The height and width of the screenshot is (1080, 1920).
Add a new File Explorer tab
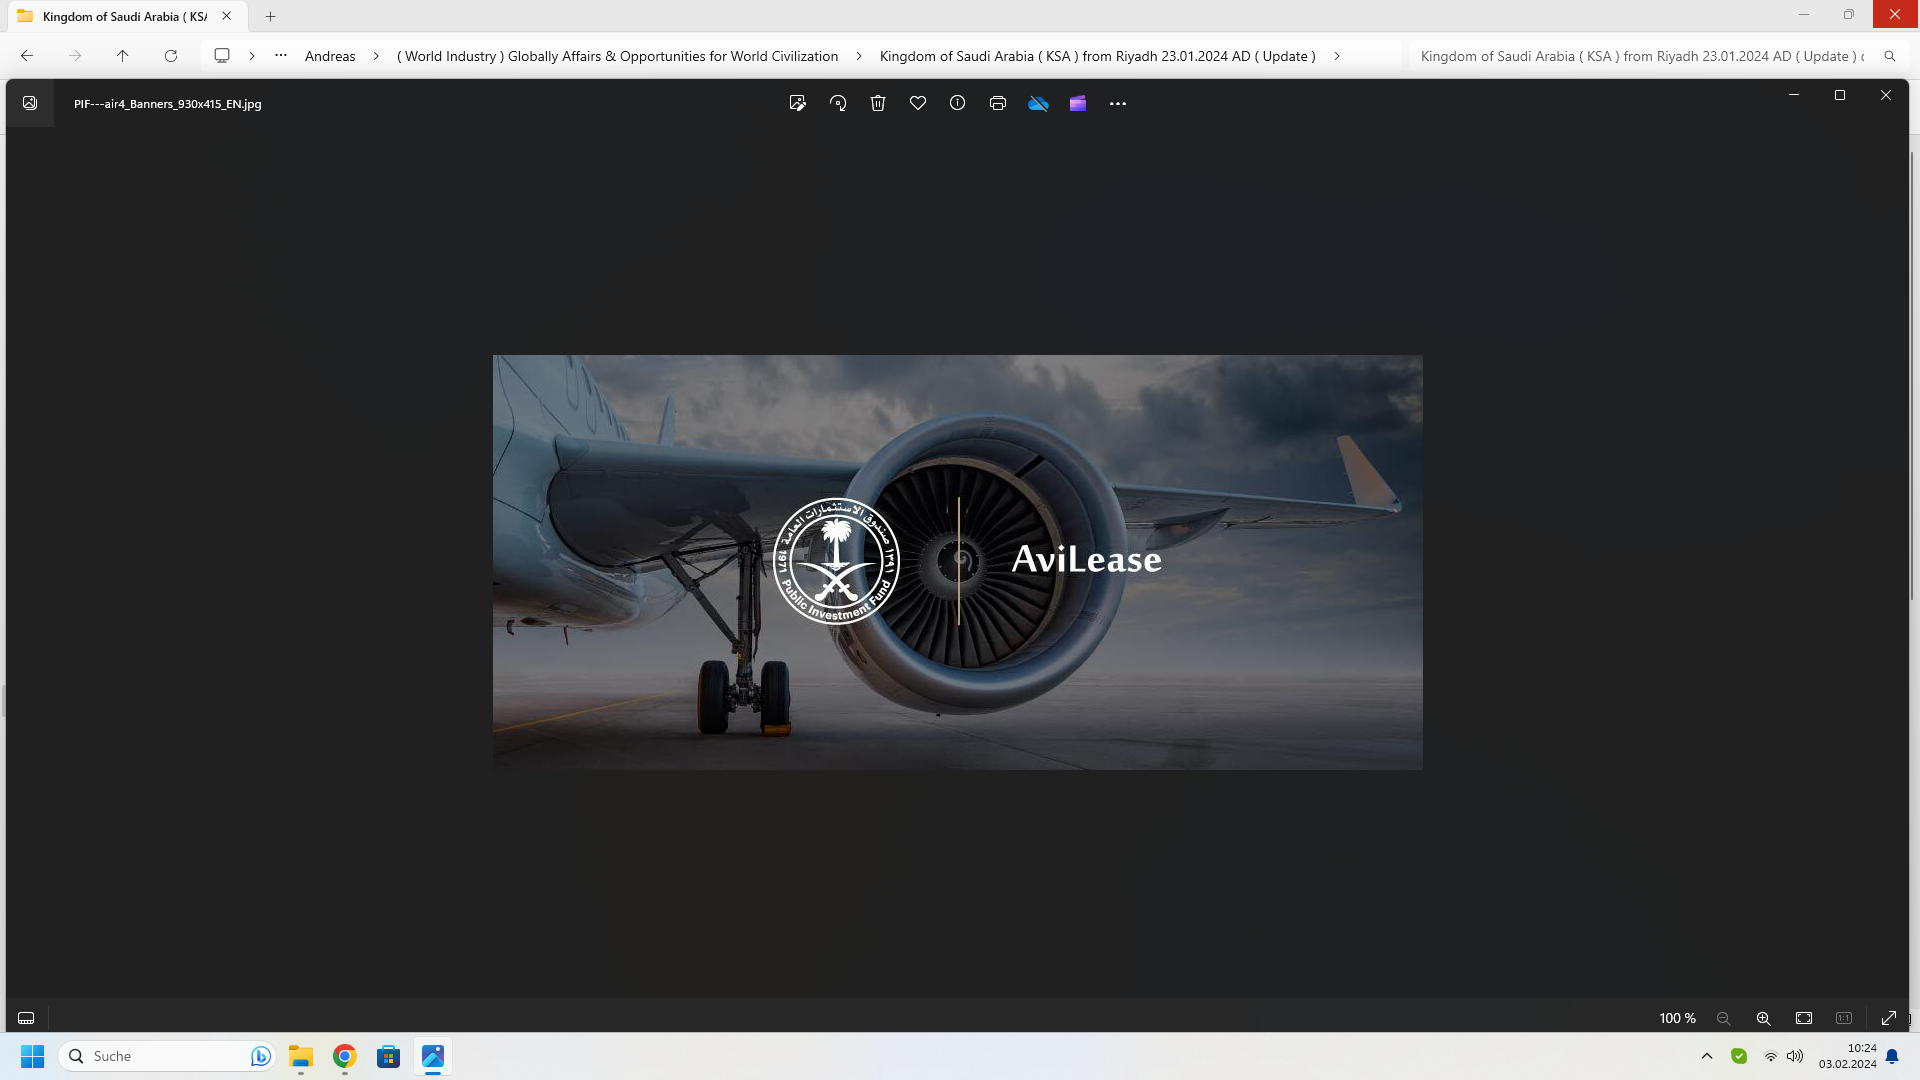[x=270, y=16]
